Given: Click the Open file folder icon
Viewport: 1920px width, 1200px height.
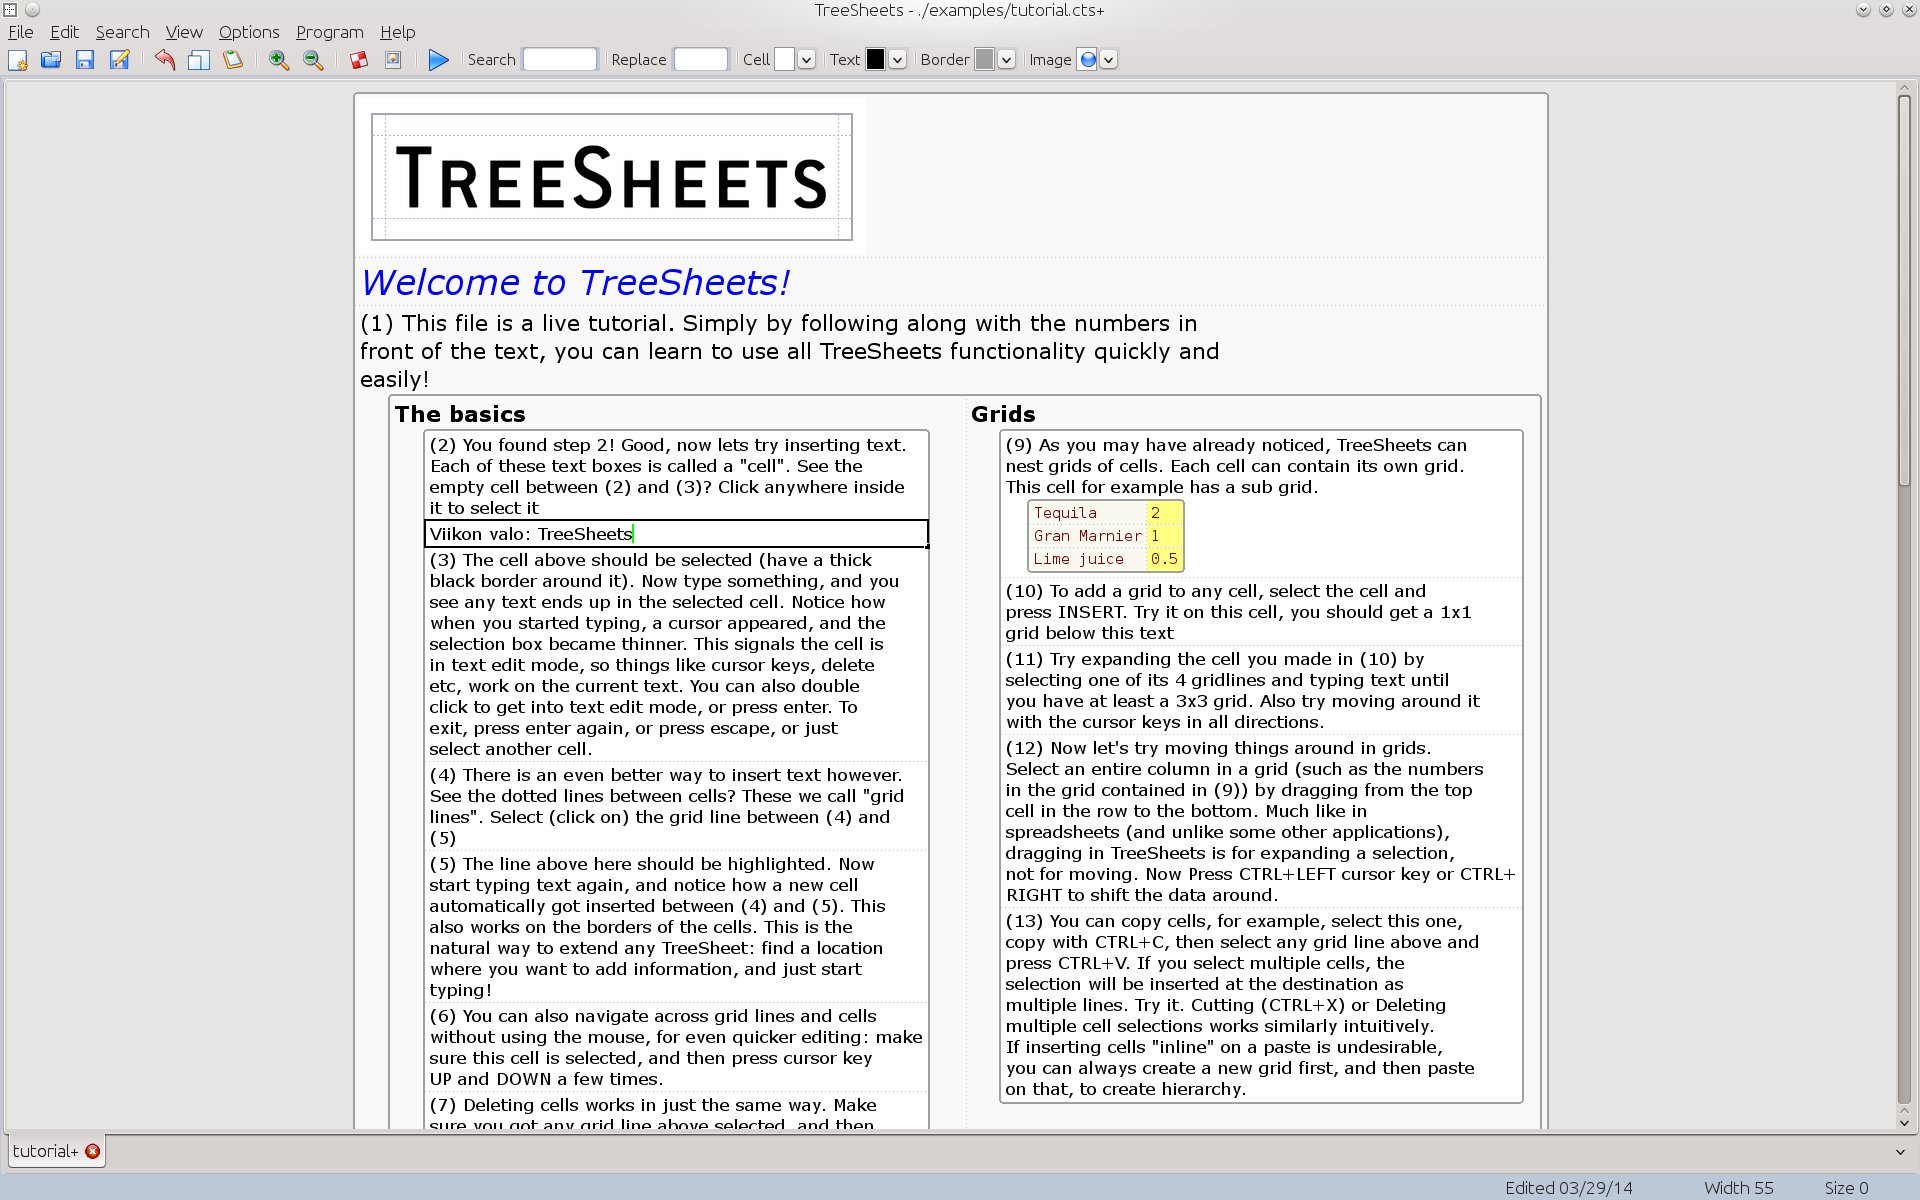Looking at the screenshot, I should (x=51, y=60).
